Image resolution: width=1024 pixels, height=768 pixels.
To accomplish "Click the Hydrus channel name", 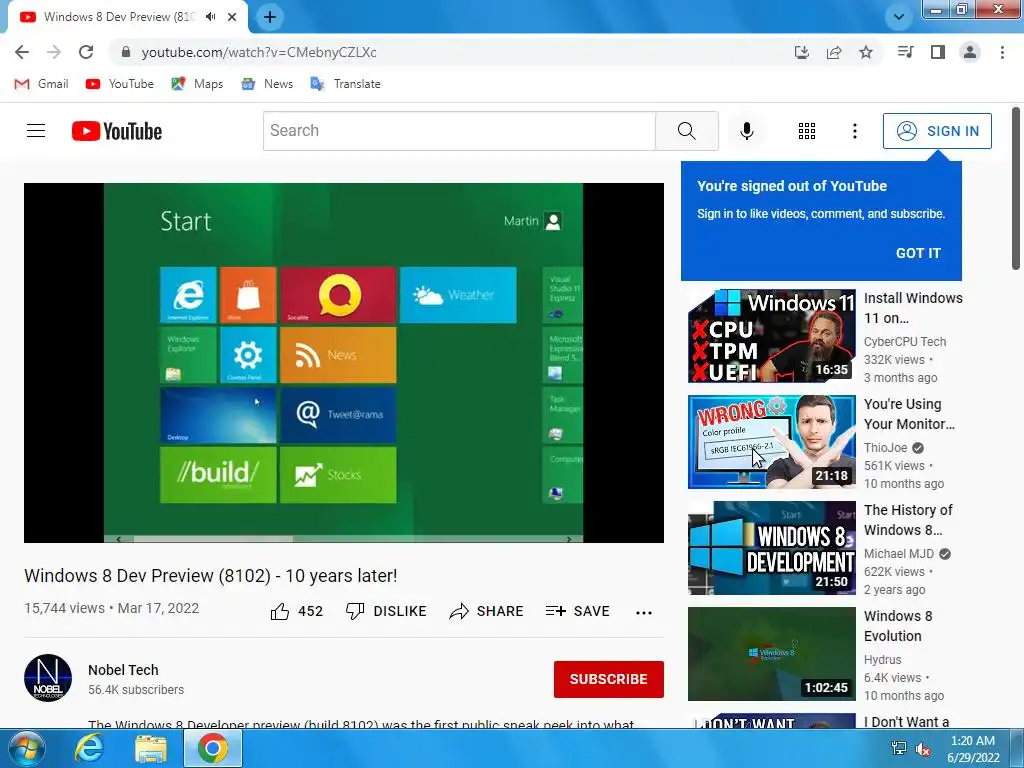I will pos(882,660).
